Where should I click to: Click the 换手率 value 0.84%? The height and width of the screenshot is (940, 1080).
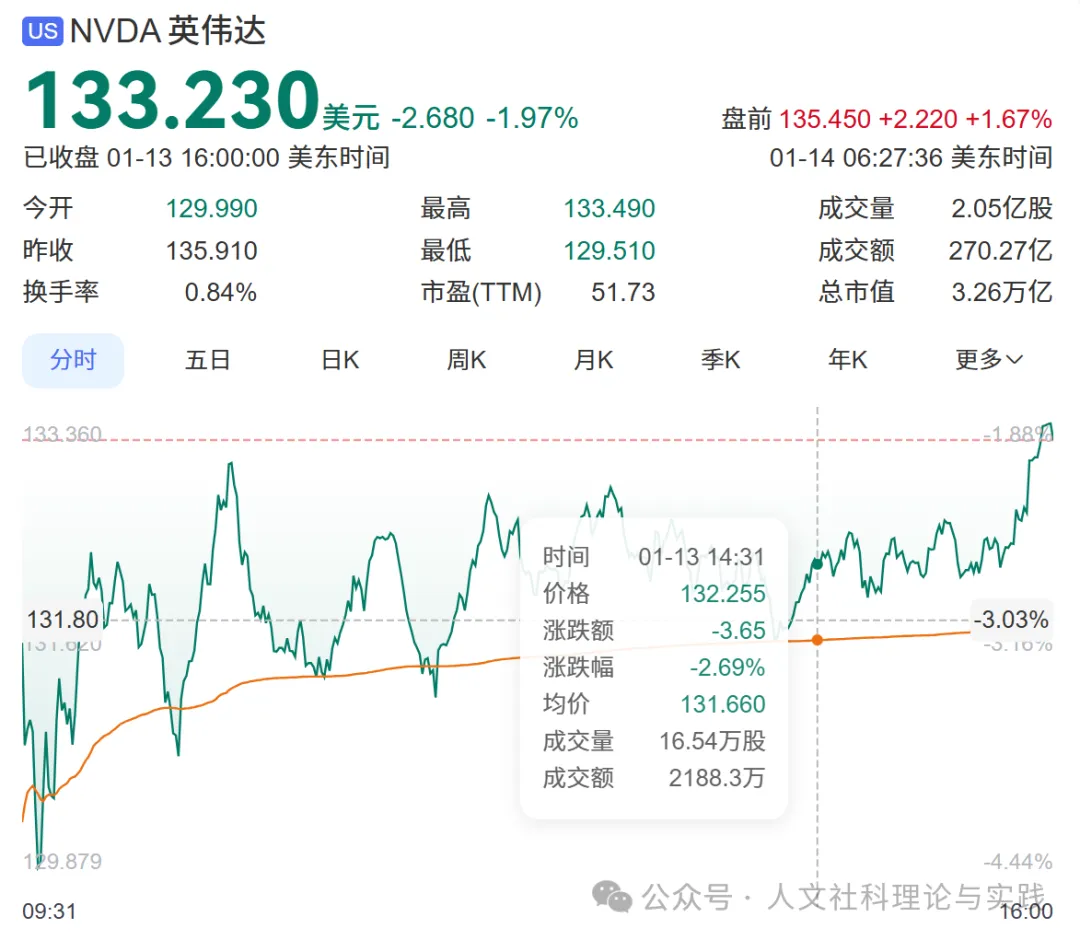(221, 293)
